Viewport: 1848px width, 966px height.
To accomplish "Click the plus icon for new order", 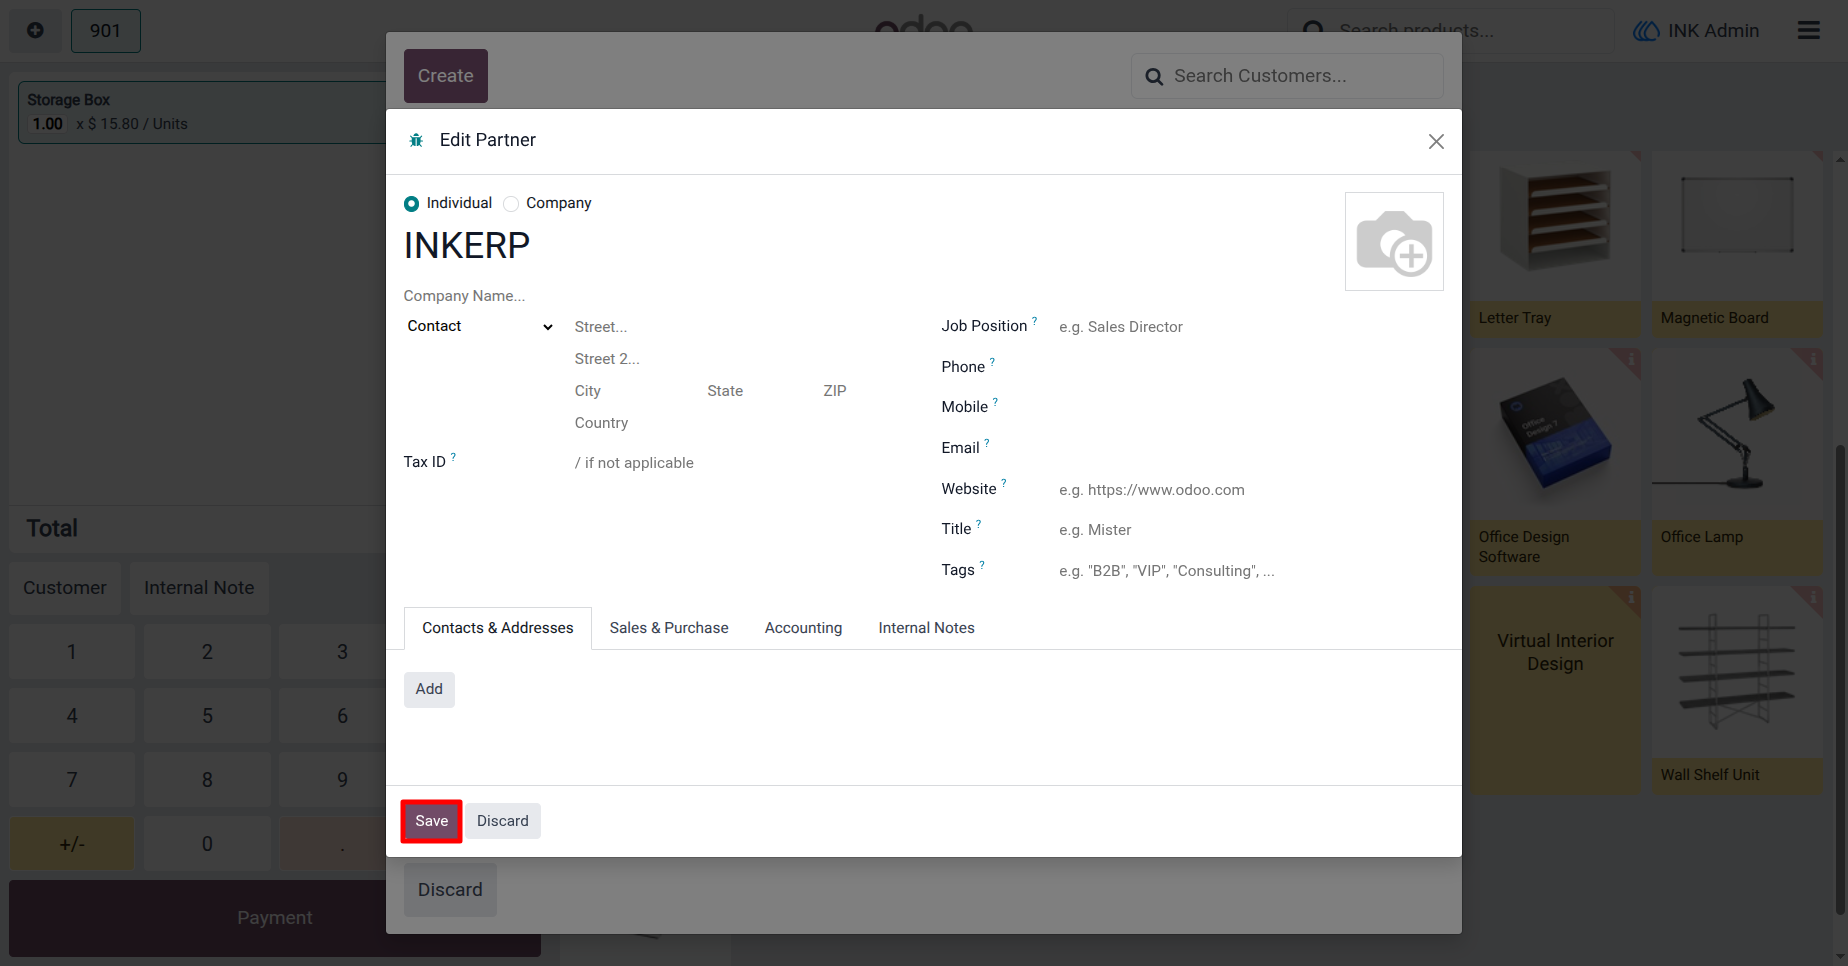I will 35,30.
